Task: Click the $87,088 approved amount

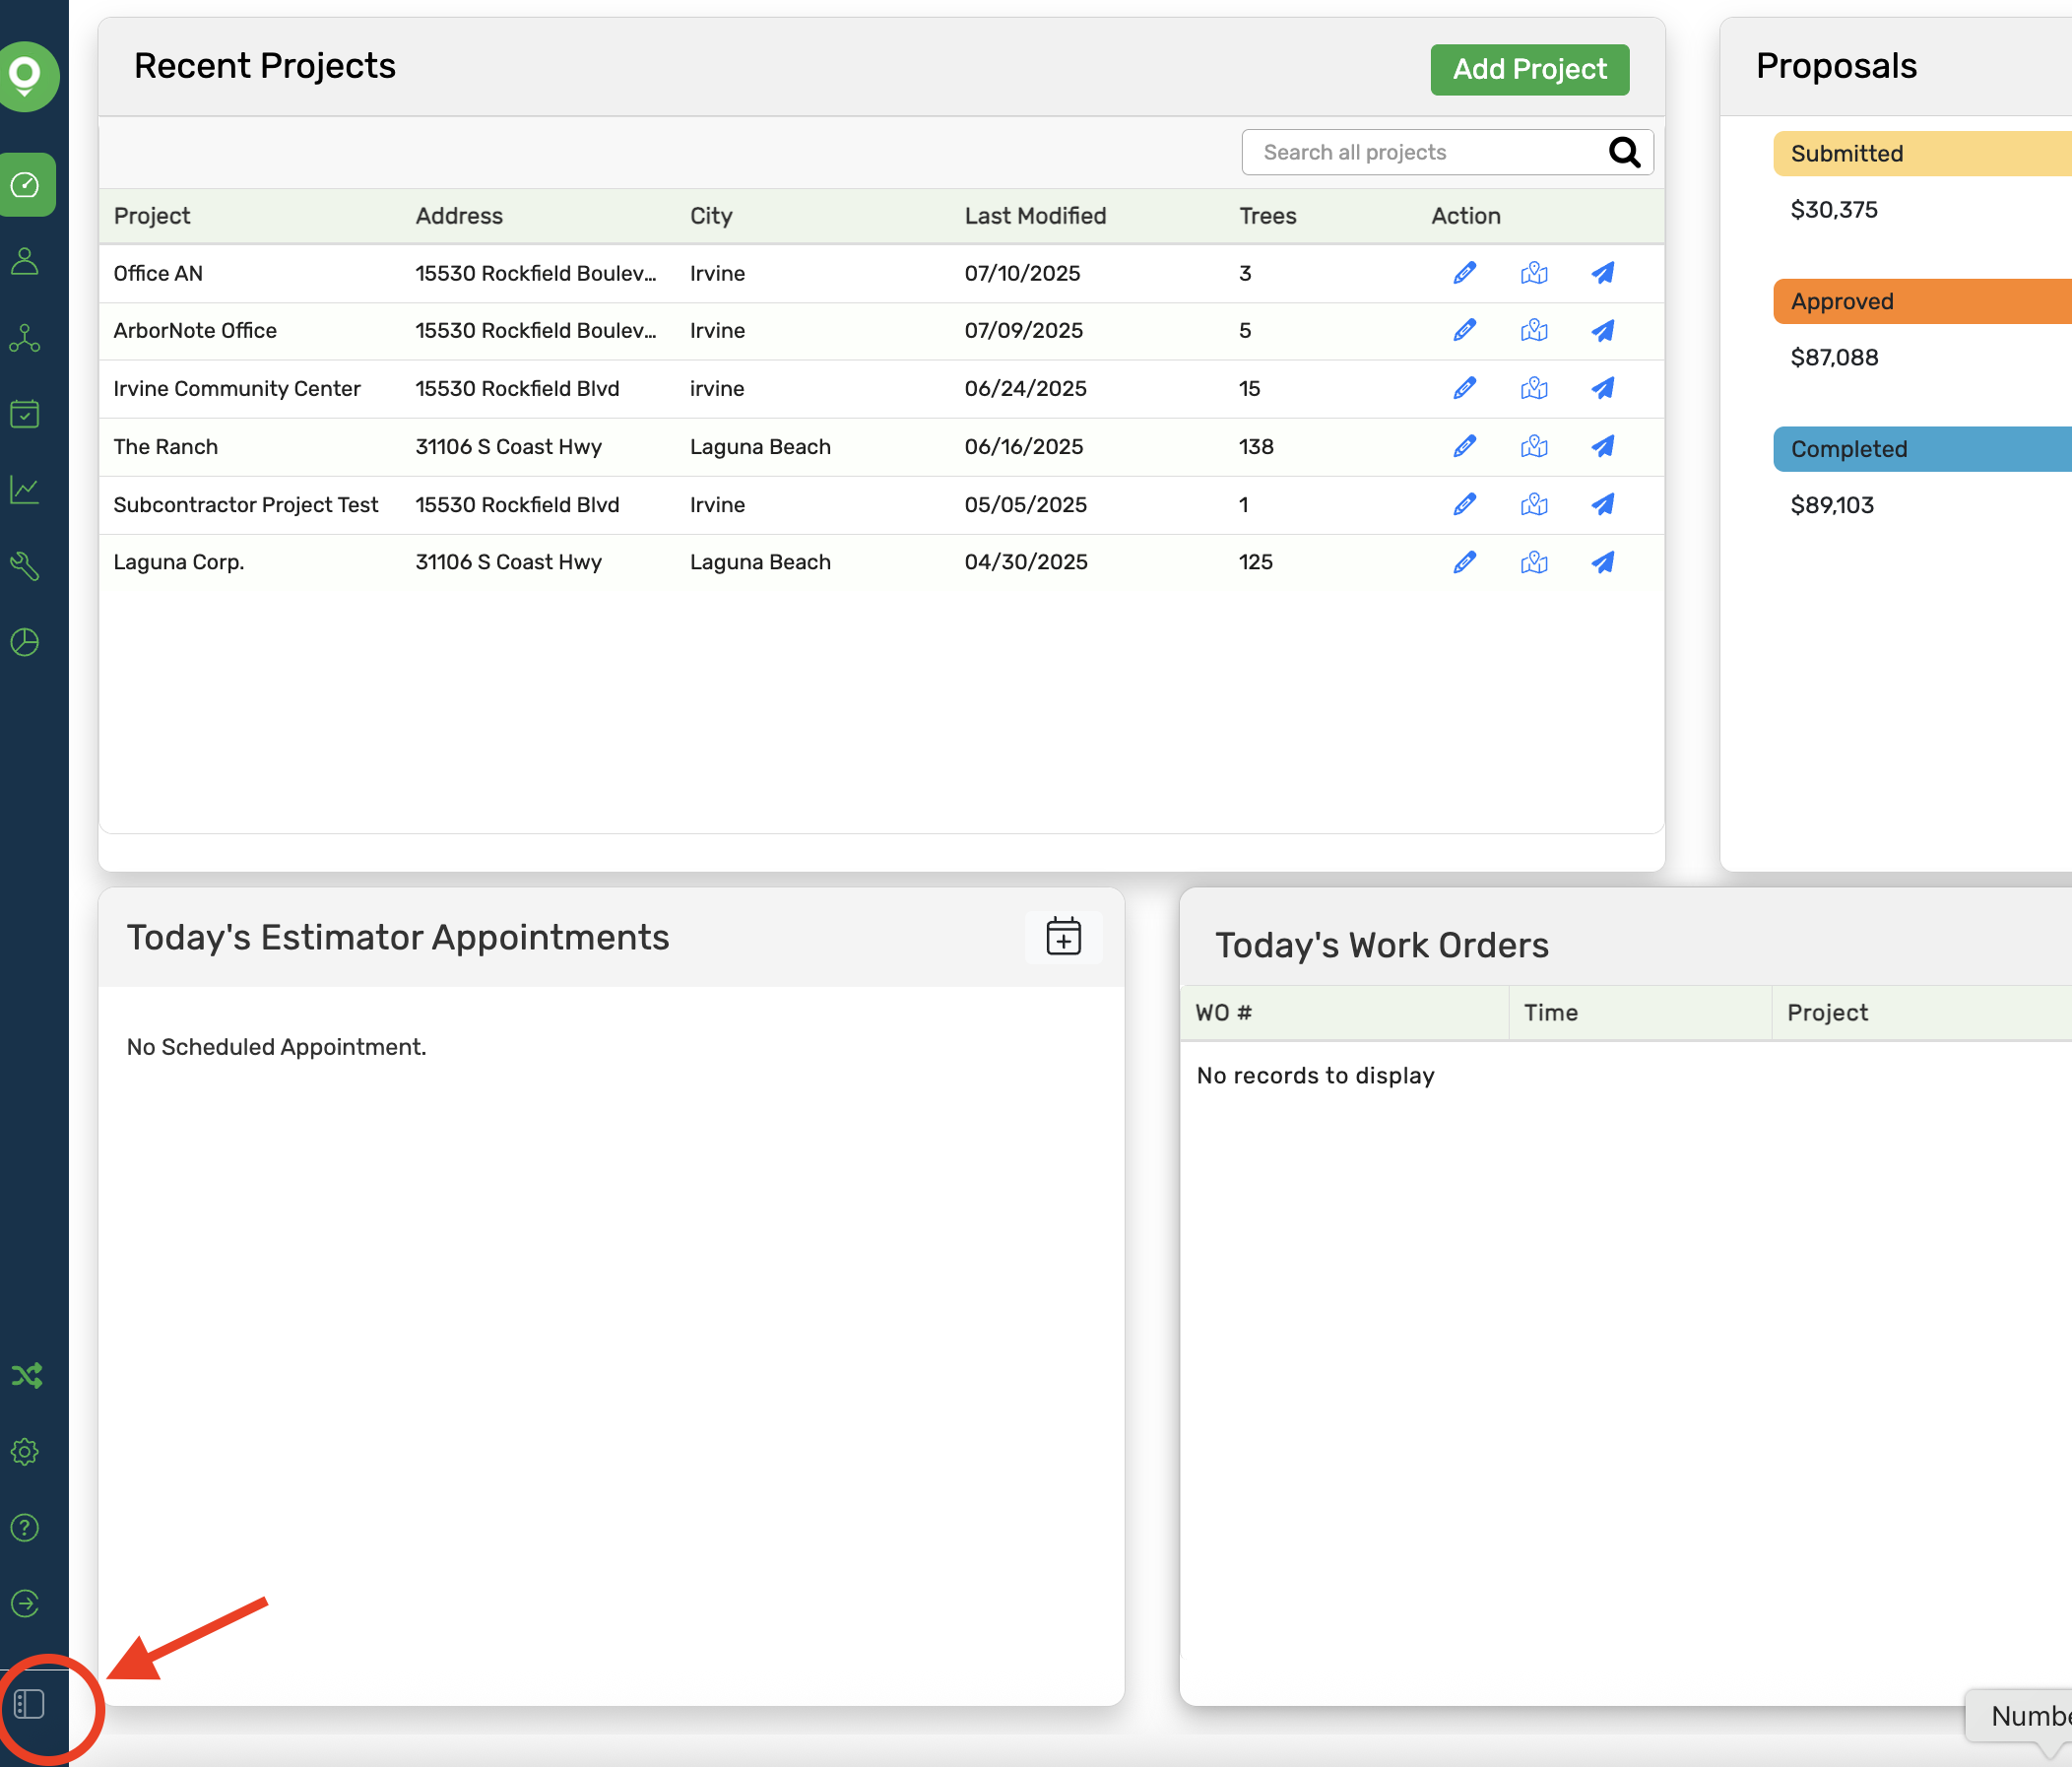Action: 1834,358
